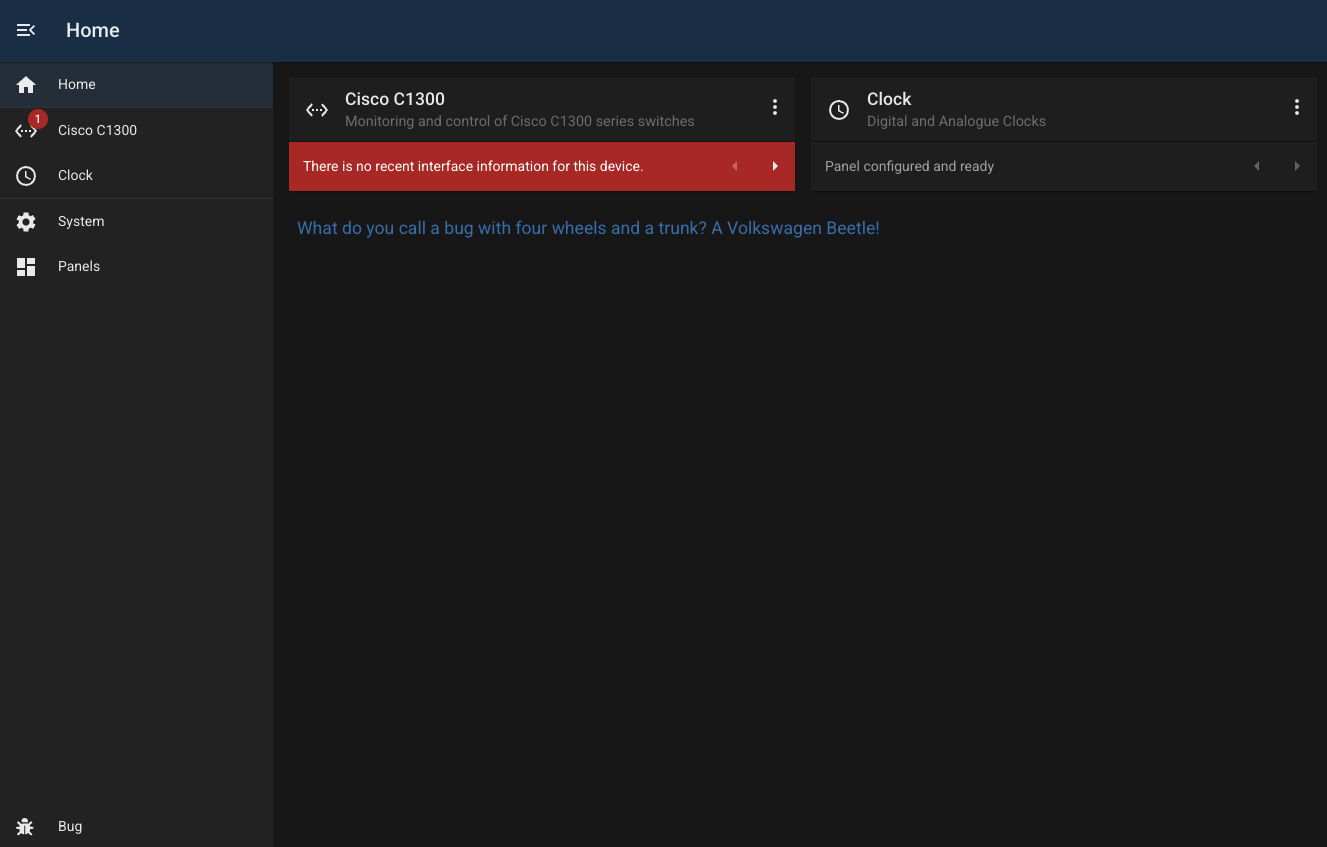Open the Cisco C1300 card title
Screen dimensions: 1327x847
[395, 99]
